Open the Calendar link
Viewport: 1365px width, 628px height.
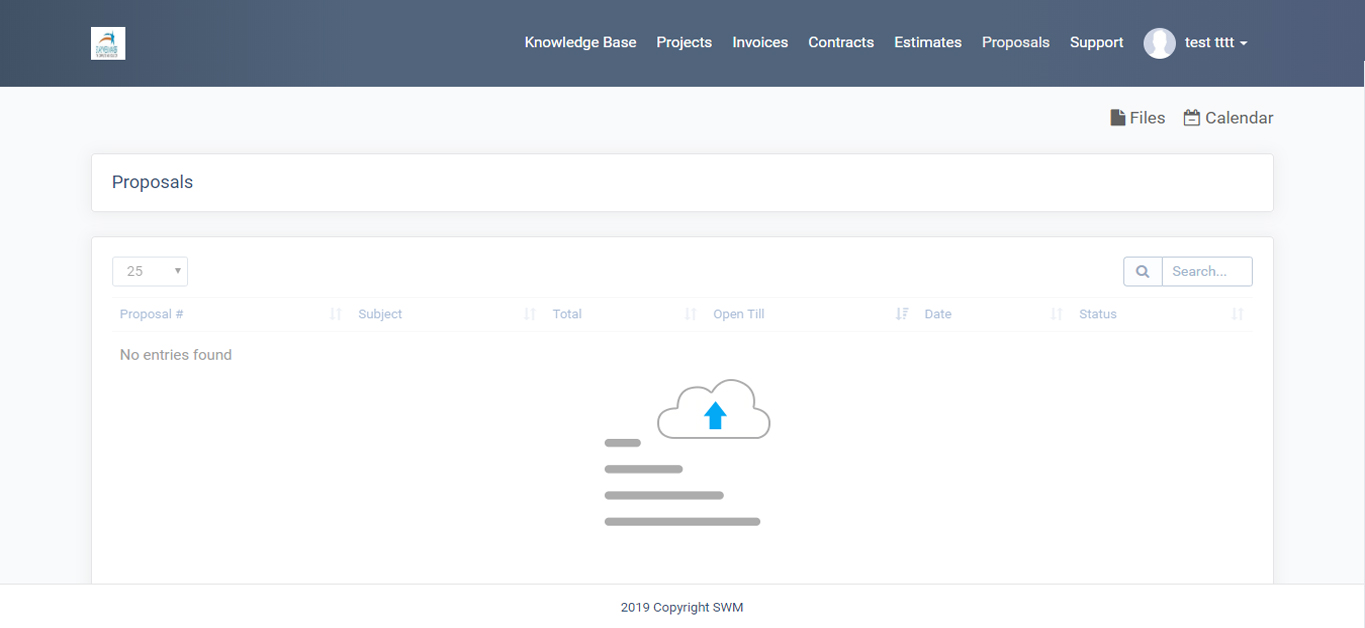pyautogui.click(x=1228, y=118)
